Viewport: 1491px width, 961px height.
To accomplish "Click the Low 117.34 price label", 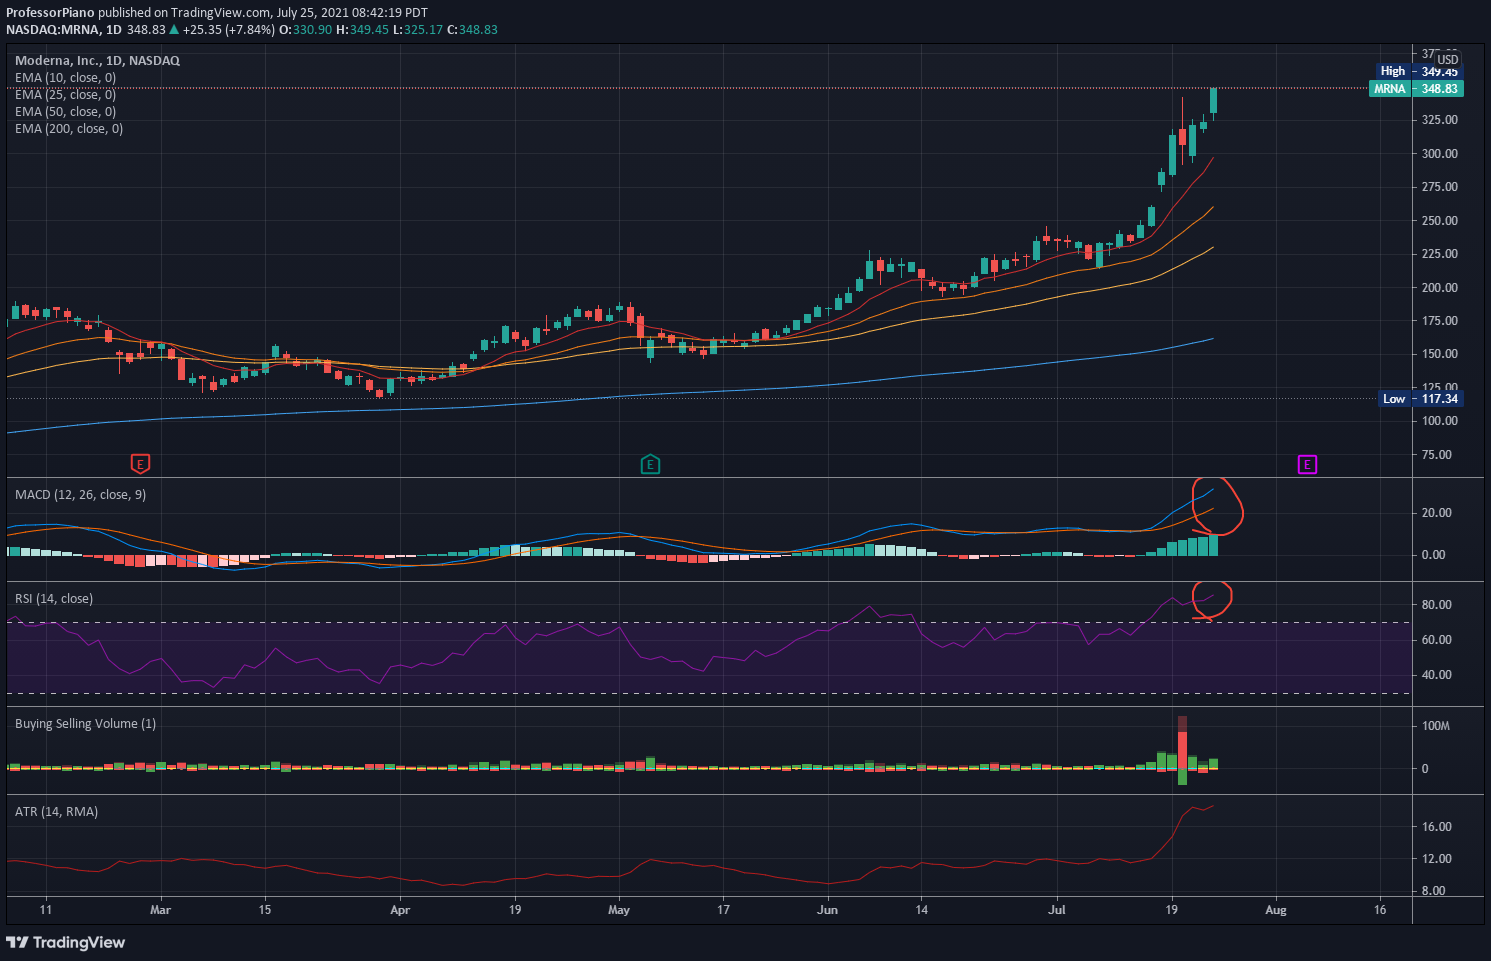I will pyautogui.click(x=1421, y=398).
